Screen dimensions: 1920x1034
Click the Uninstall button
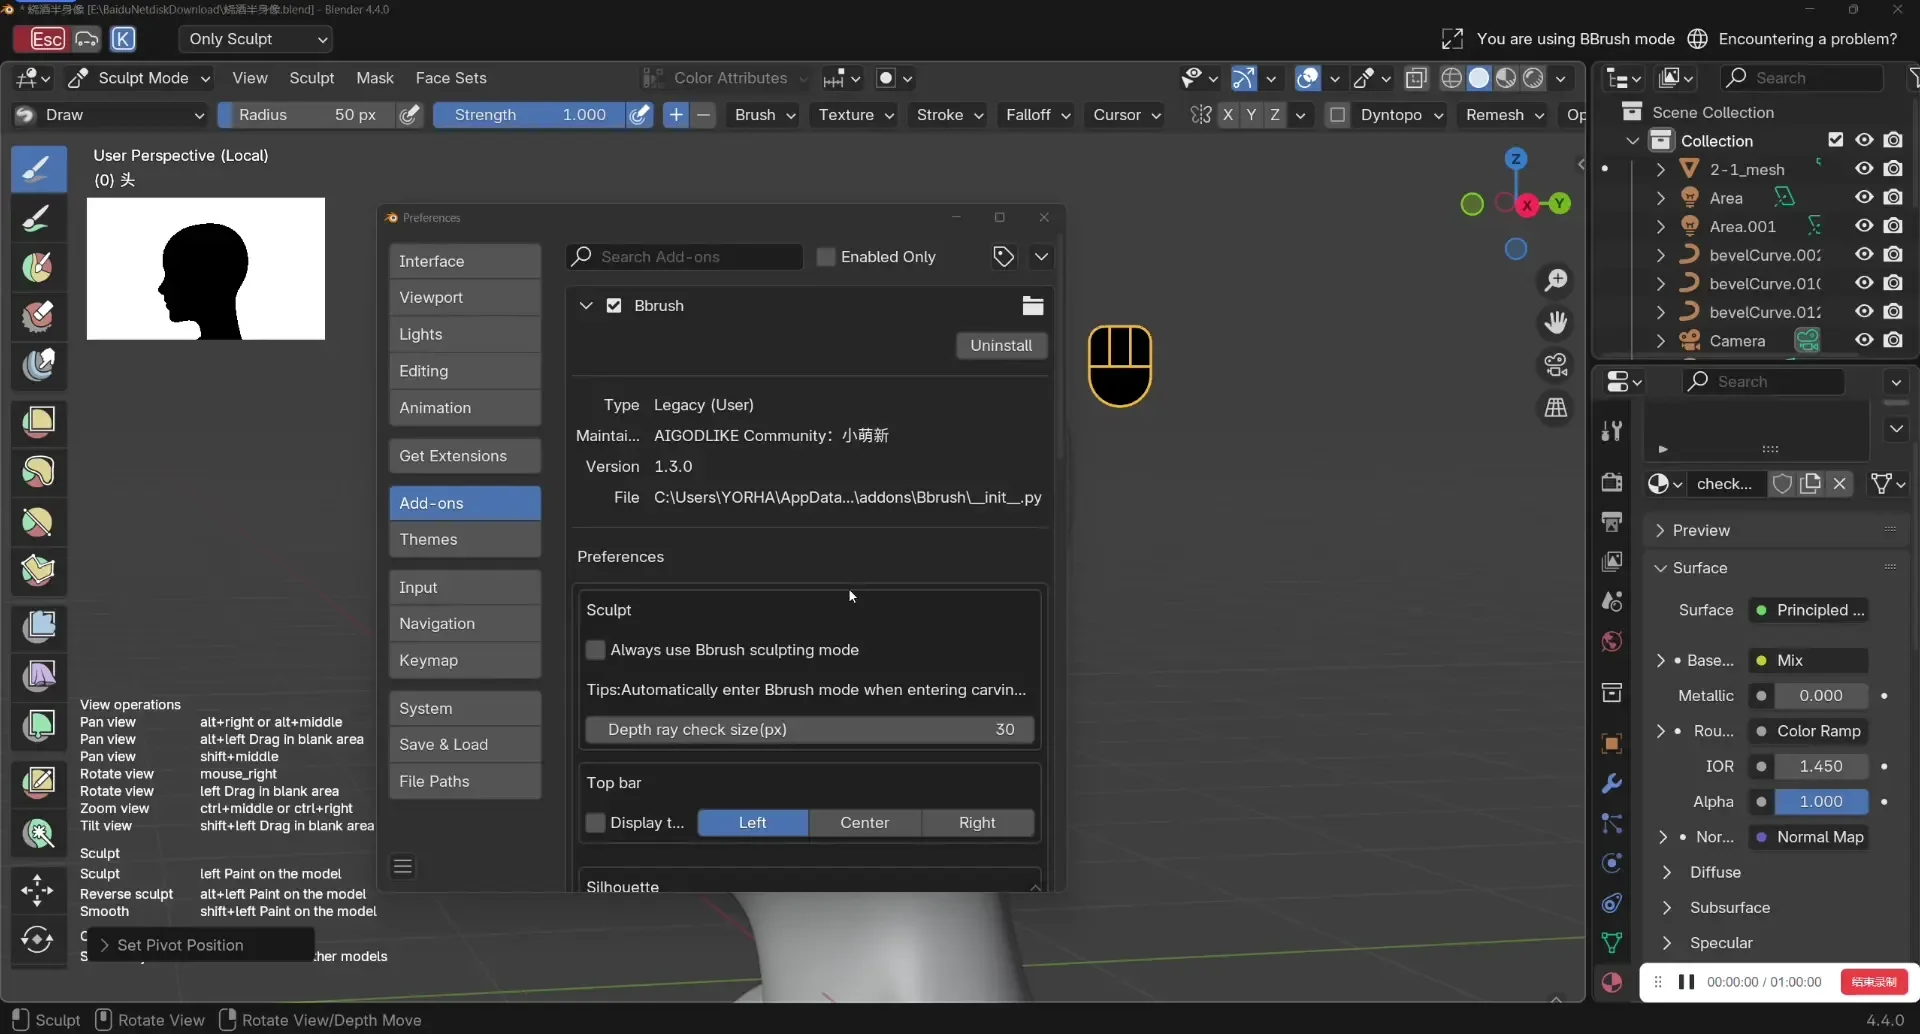[1001, 345]
